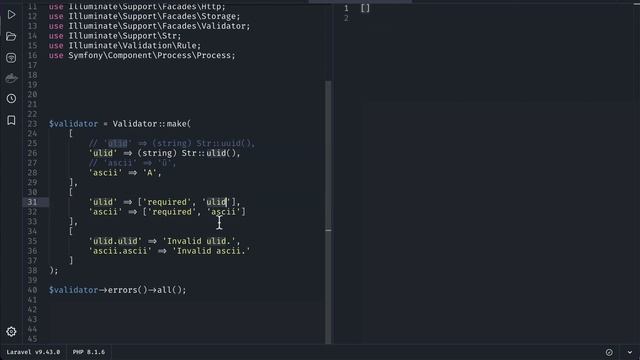Click output pane line number 2
This screenshot has width=640, height=360.
[x=346, y=18]
